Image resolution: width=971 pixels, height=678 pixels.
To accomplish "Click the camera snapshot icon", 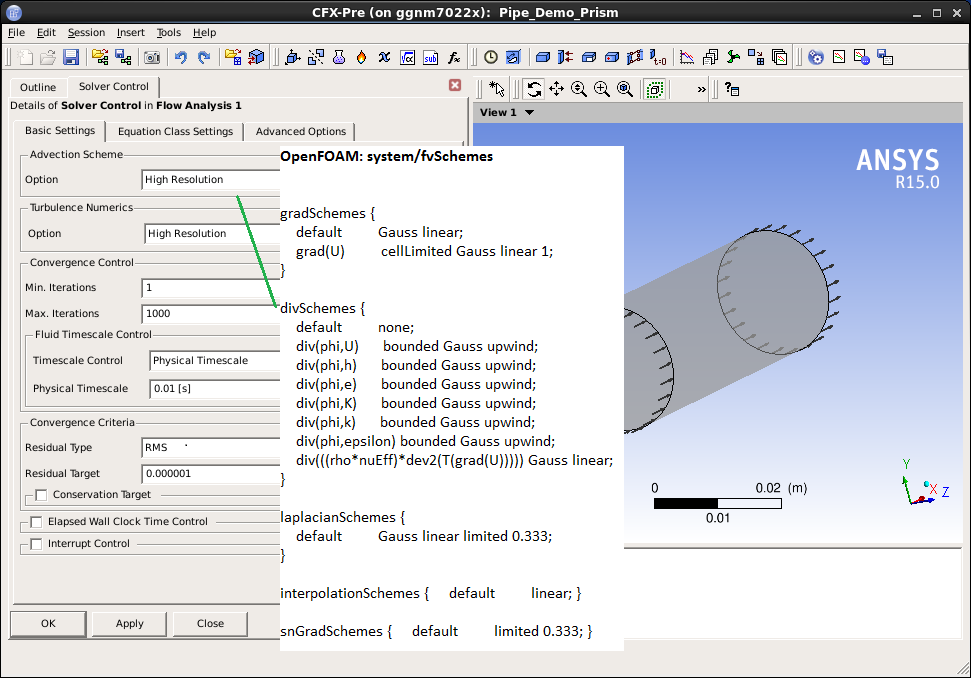I will 152,58.
